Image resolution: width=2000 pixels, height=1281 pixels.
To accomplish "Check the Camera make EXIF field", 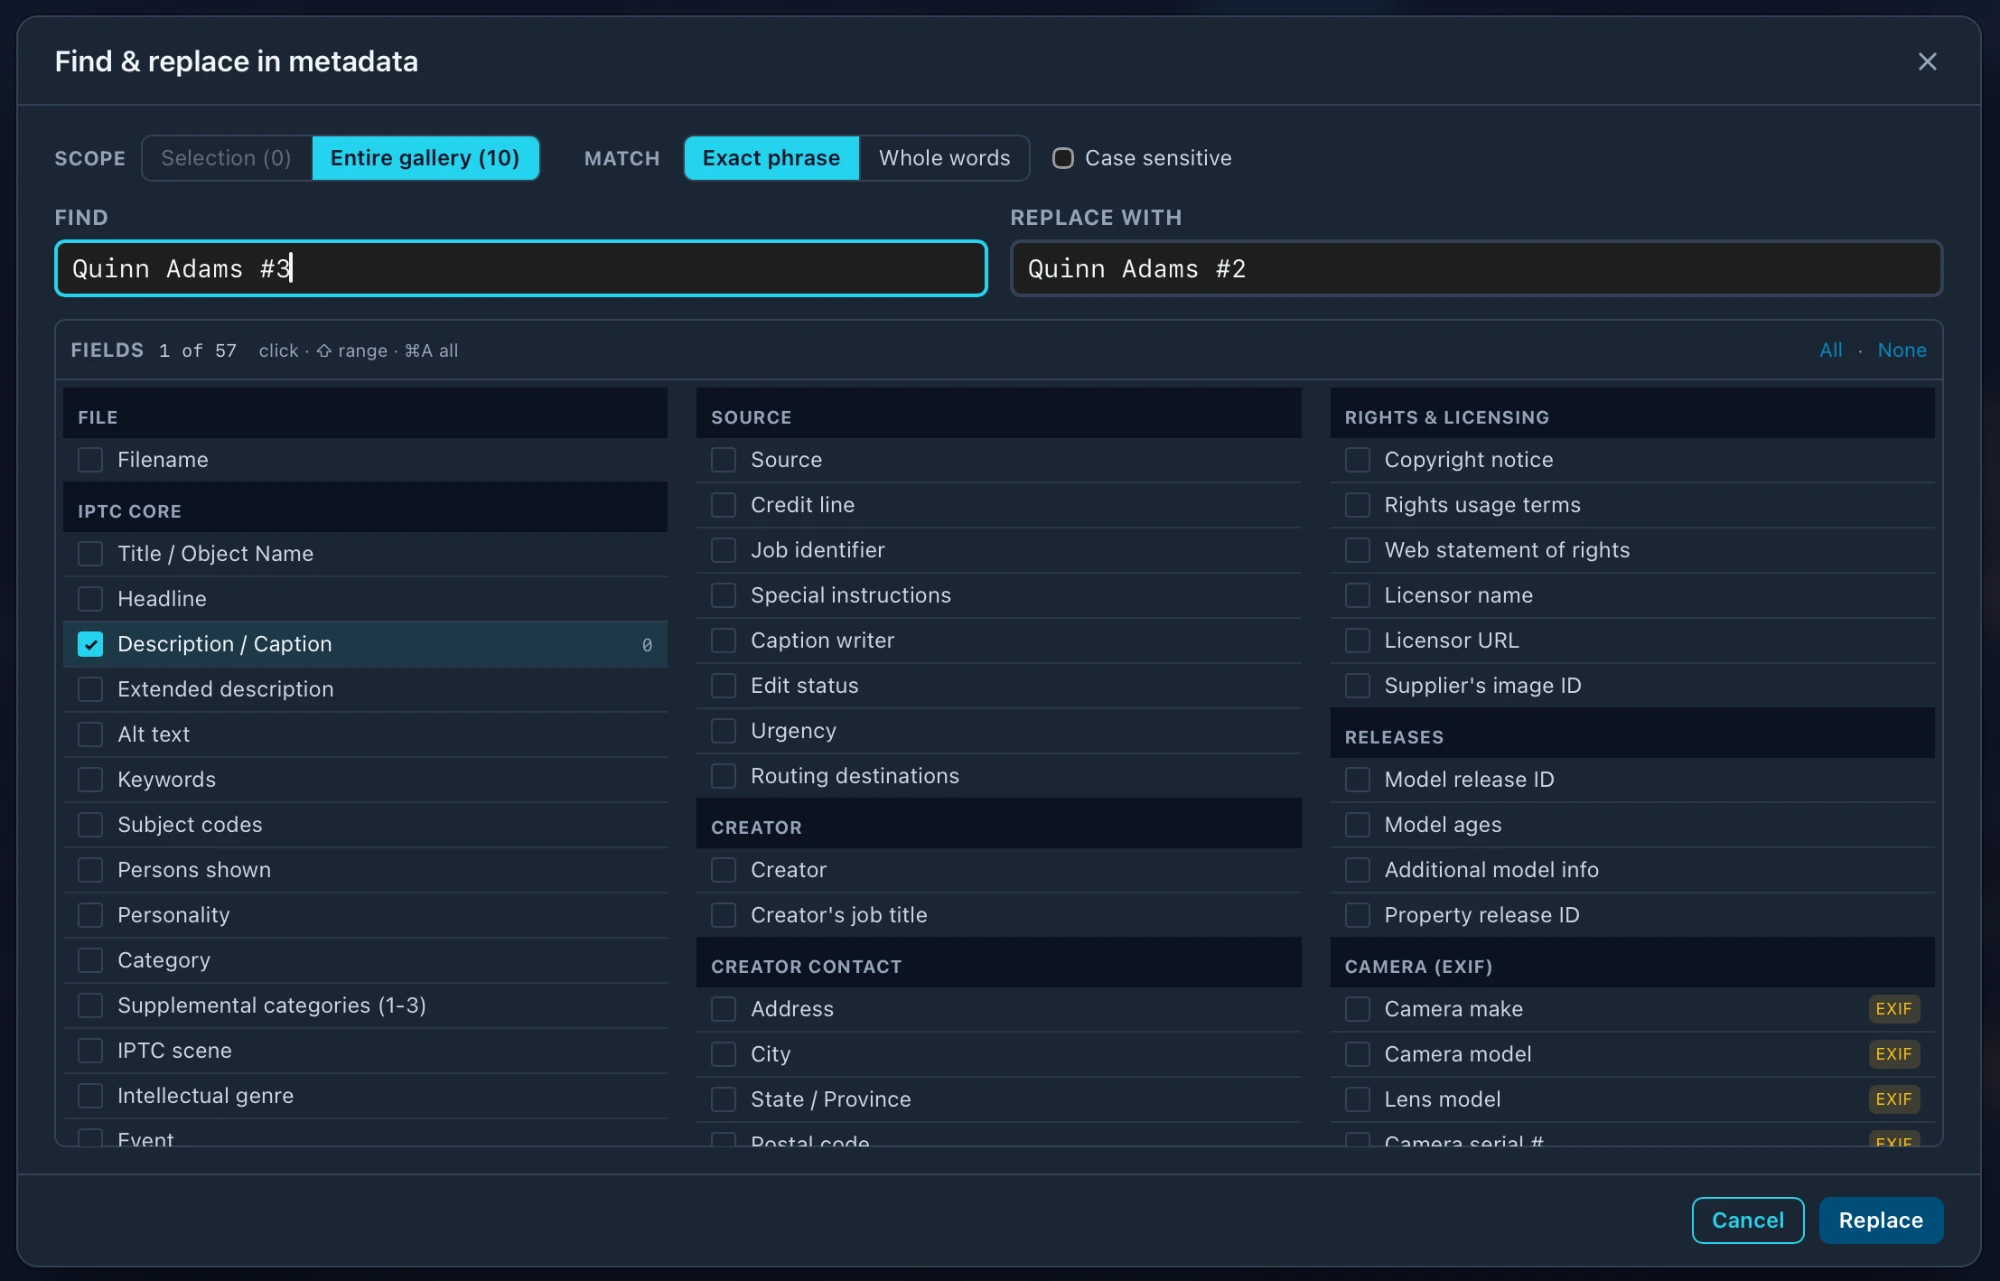I will click(1357, 1009).
